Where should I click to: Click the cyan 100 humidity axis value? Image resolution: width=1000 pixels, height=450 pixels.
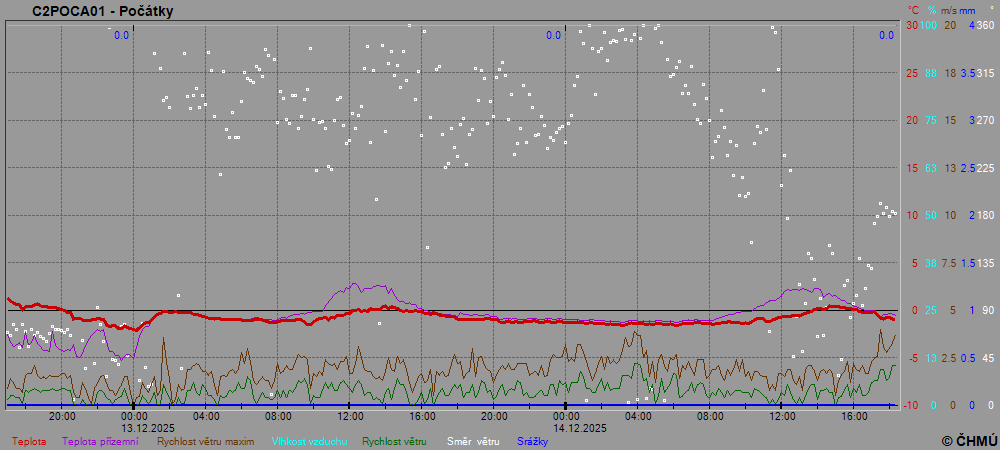click(x=929, y=25)
